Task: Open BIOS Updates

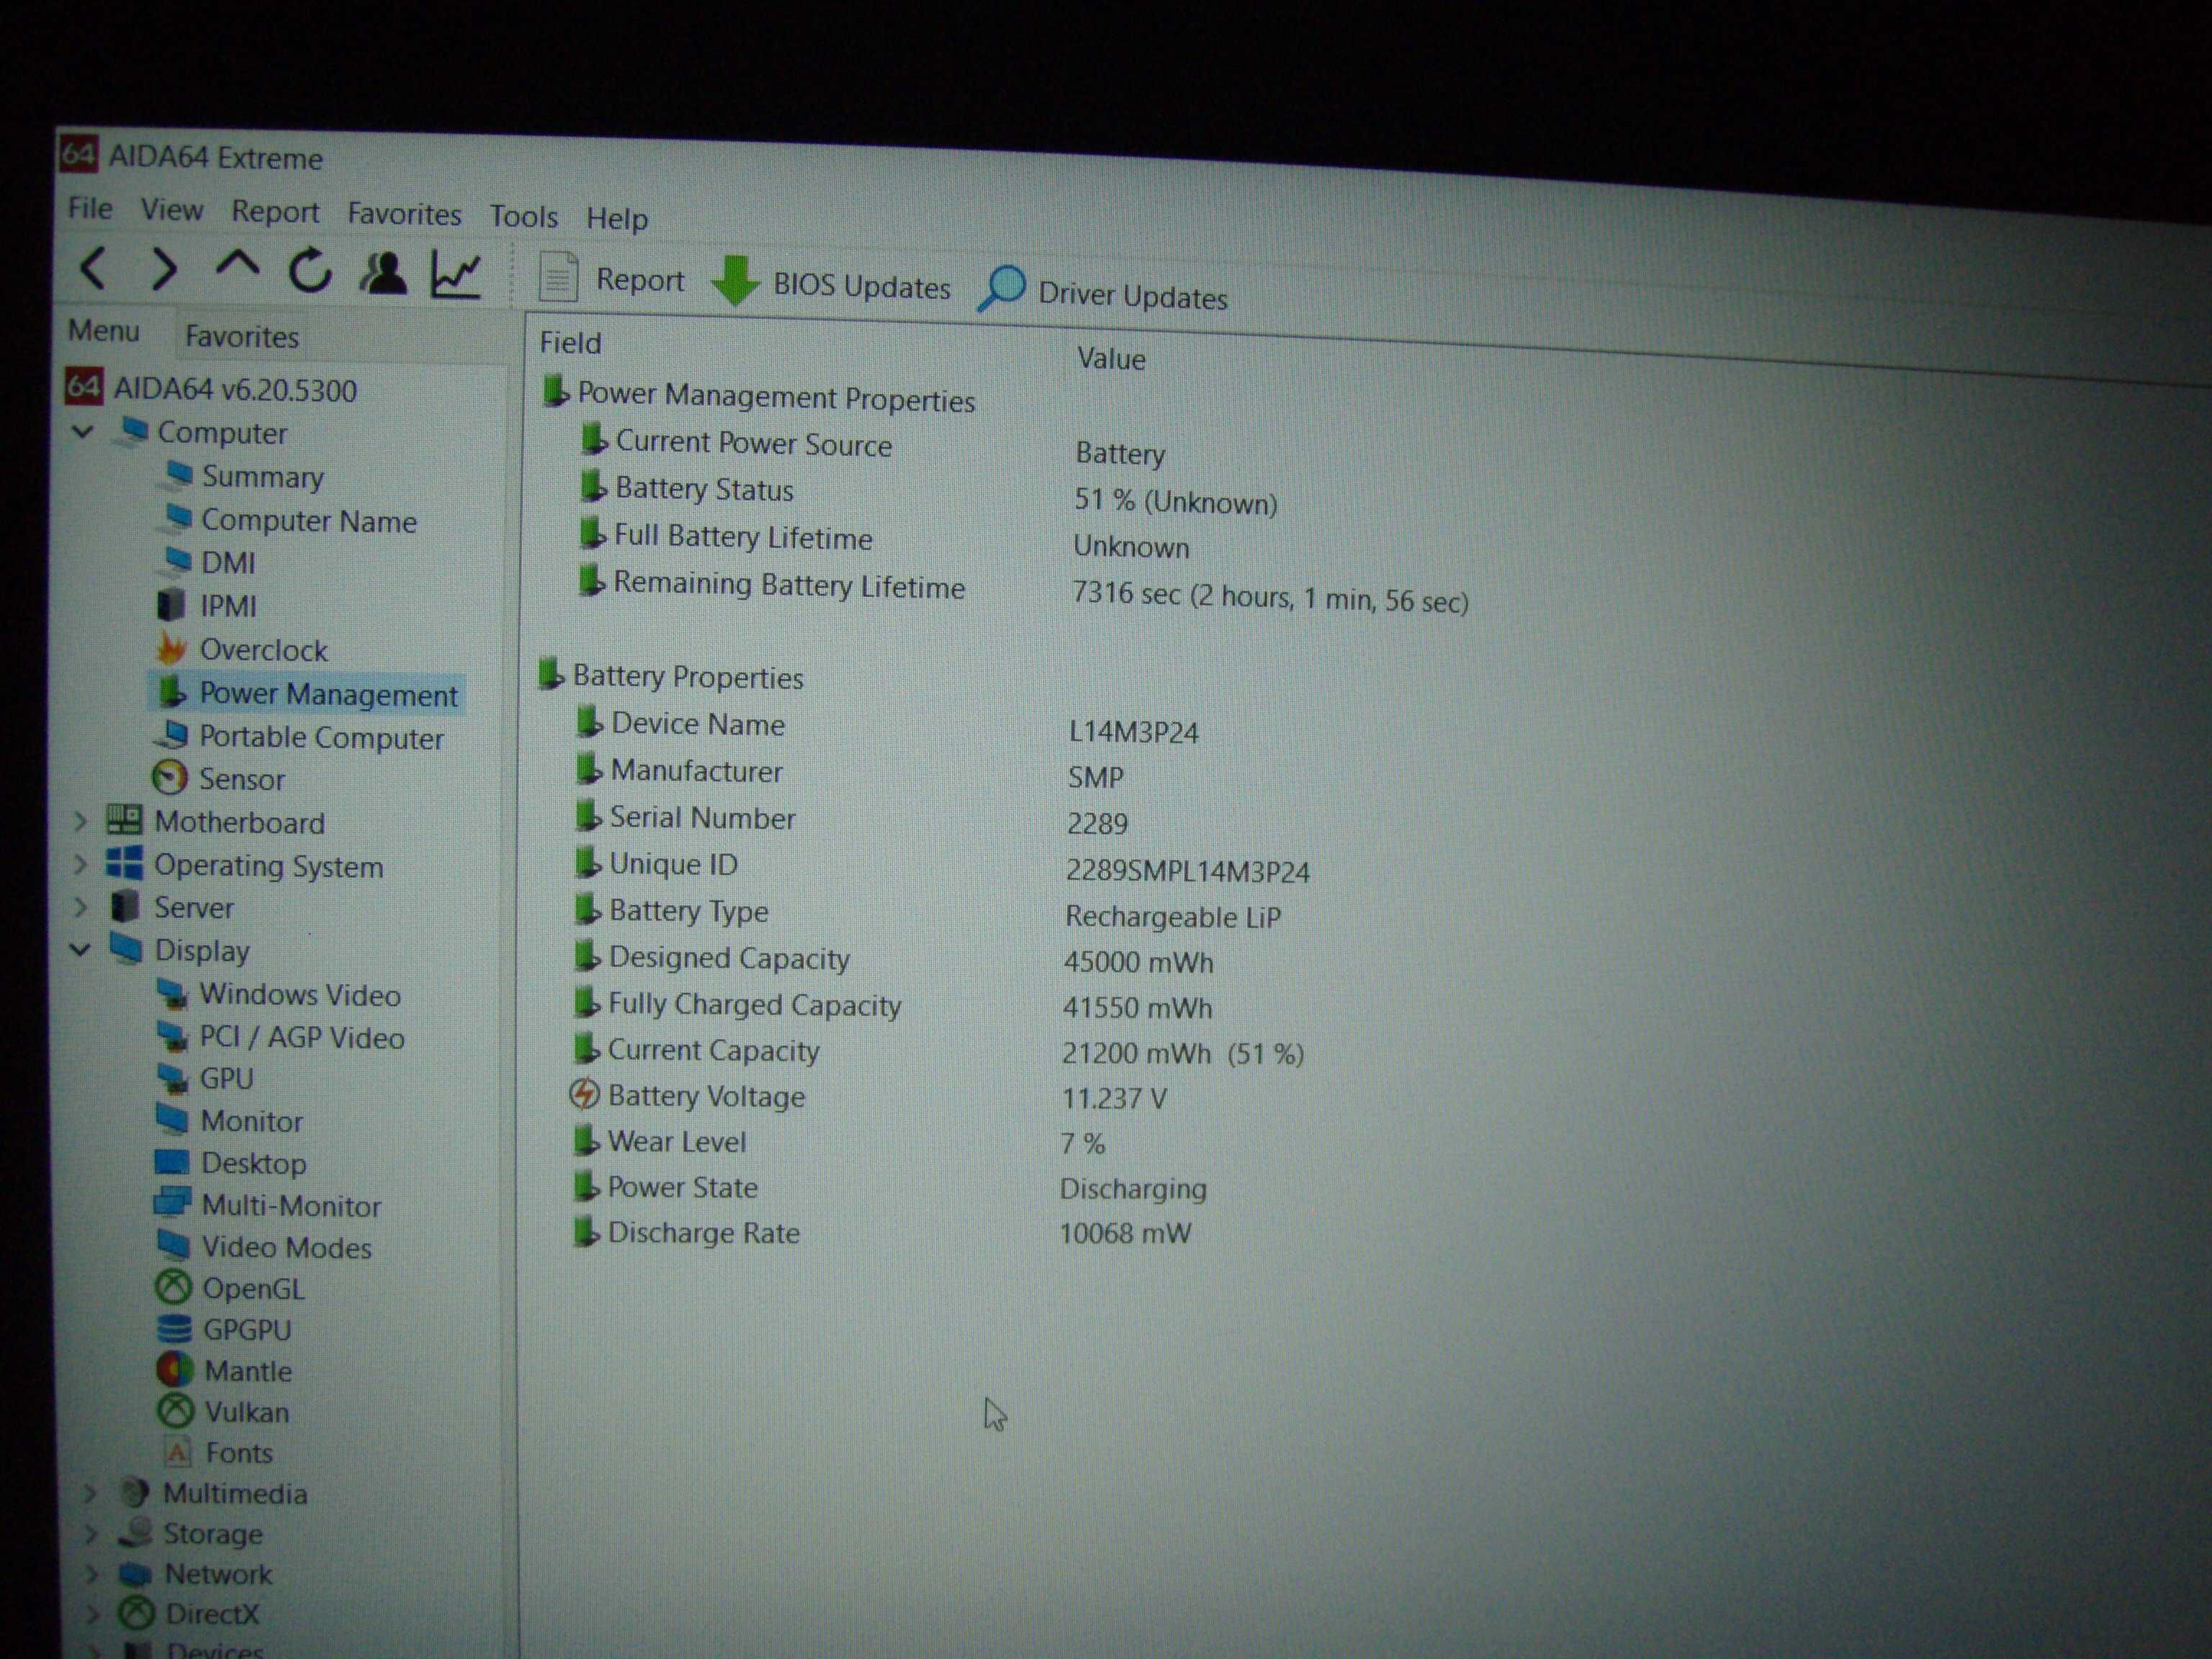Action: coord(832,285)
